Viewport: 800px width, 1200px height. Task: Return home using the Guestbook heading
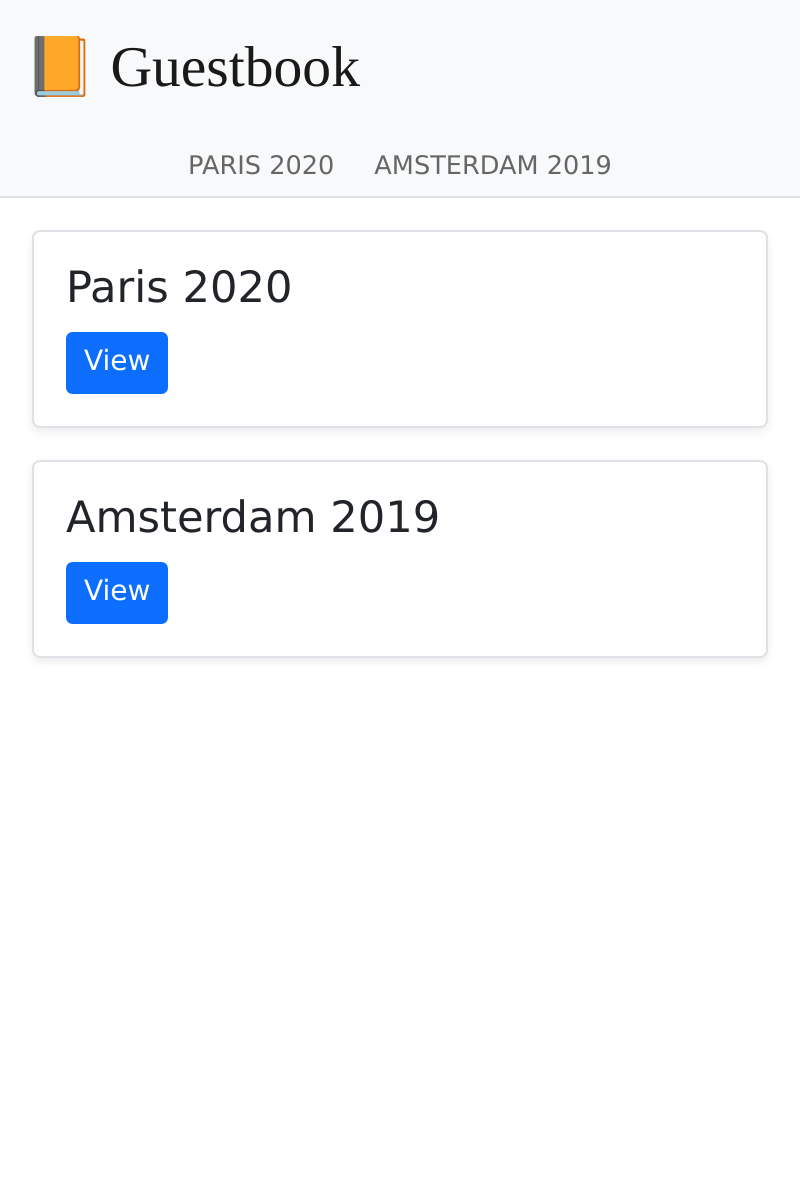(x=235, y=67)
